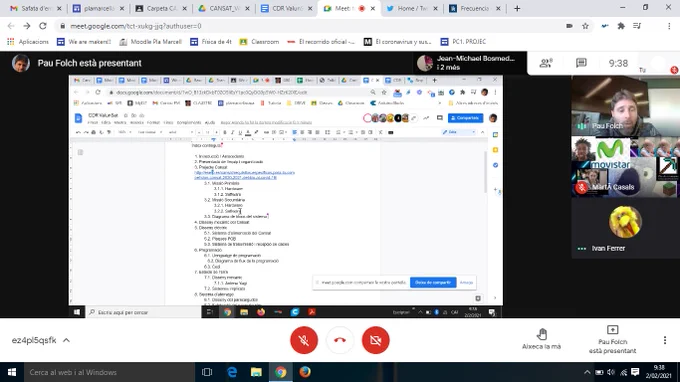Toggle the camera off button
This screenshot has width=680, height=382.
(376, 340)
